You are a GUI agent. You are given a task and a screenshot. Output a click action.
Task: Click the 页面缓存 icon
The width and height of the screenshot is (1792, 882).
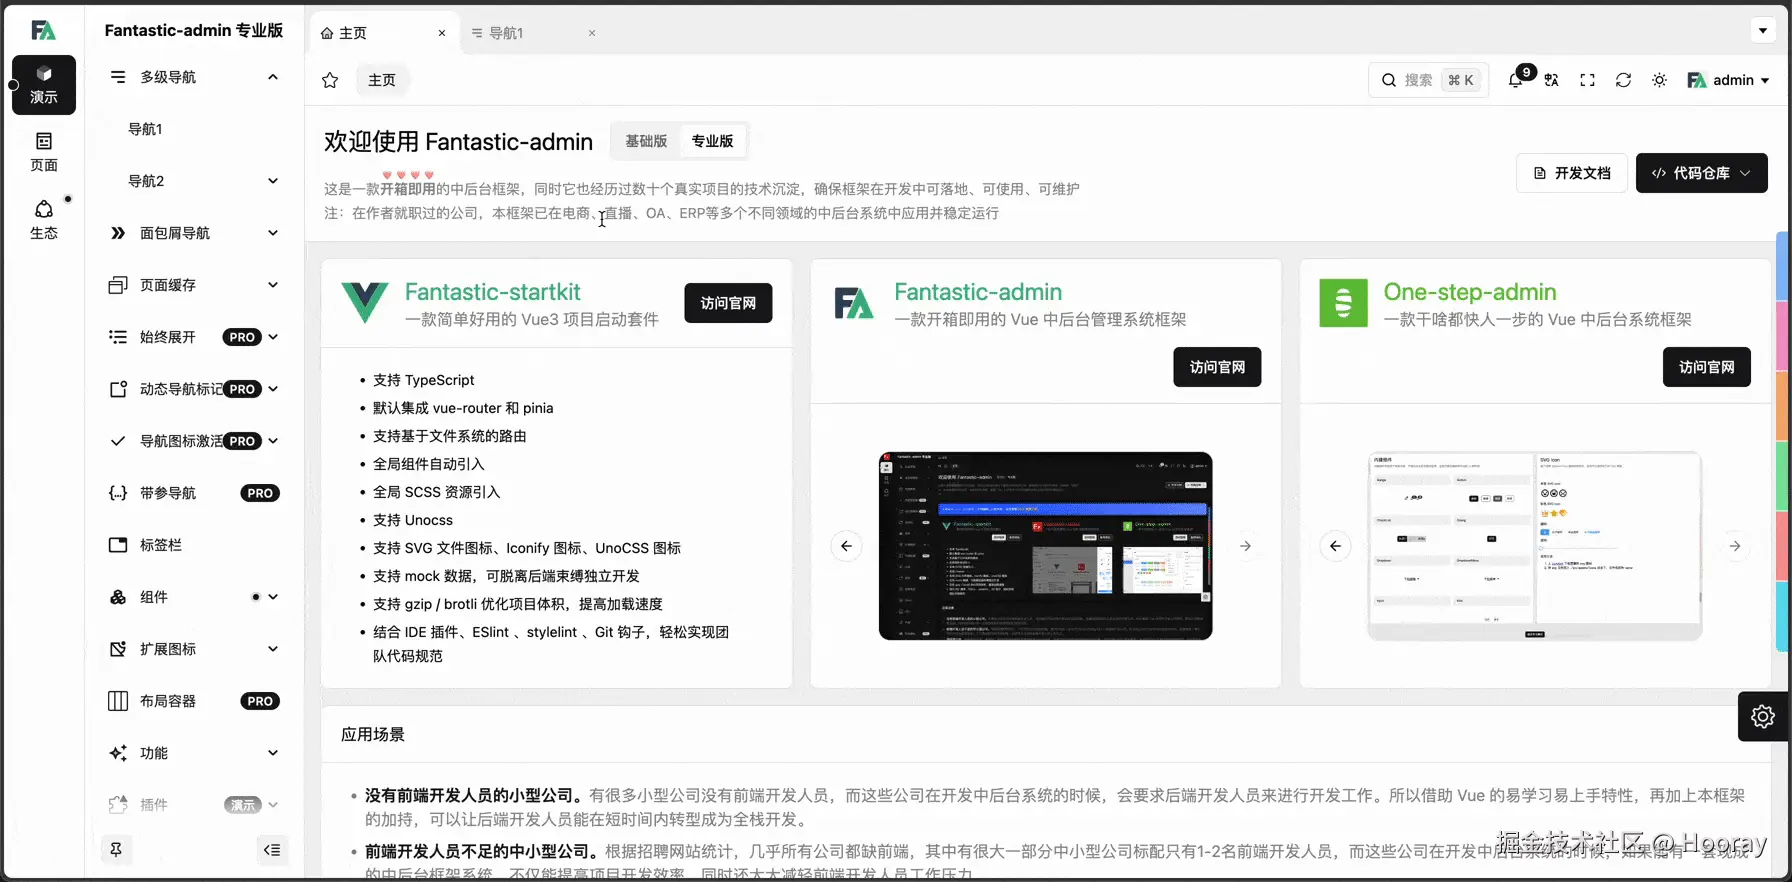click(118, 285)
